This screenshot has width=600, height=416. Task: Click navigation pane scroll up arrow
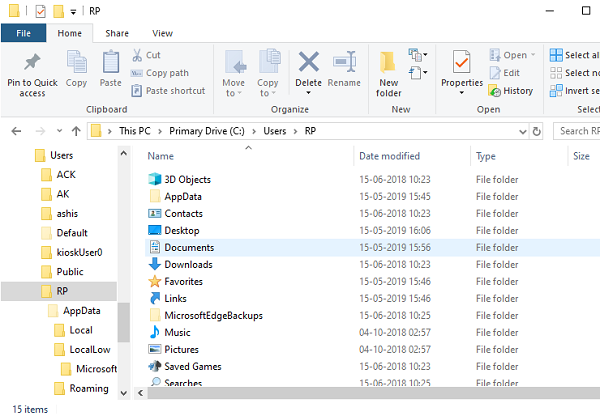coord(124,154)
